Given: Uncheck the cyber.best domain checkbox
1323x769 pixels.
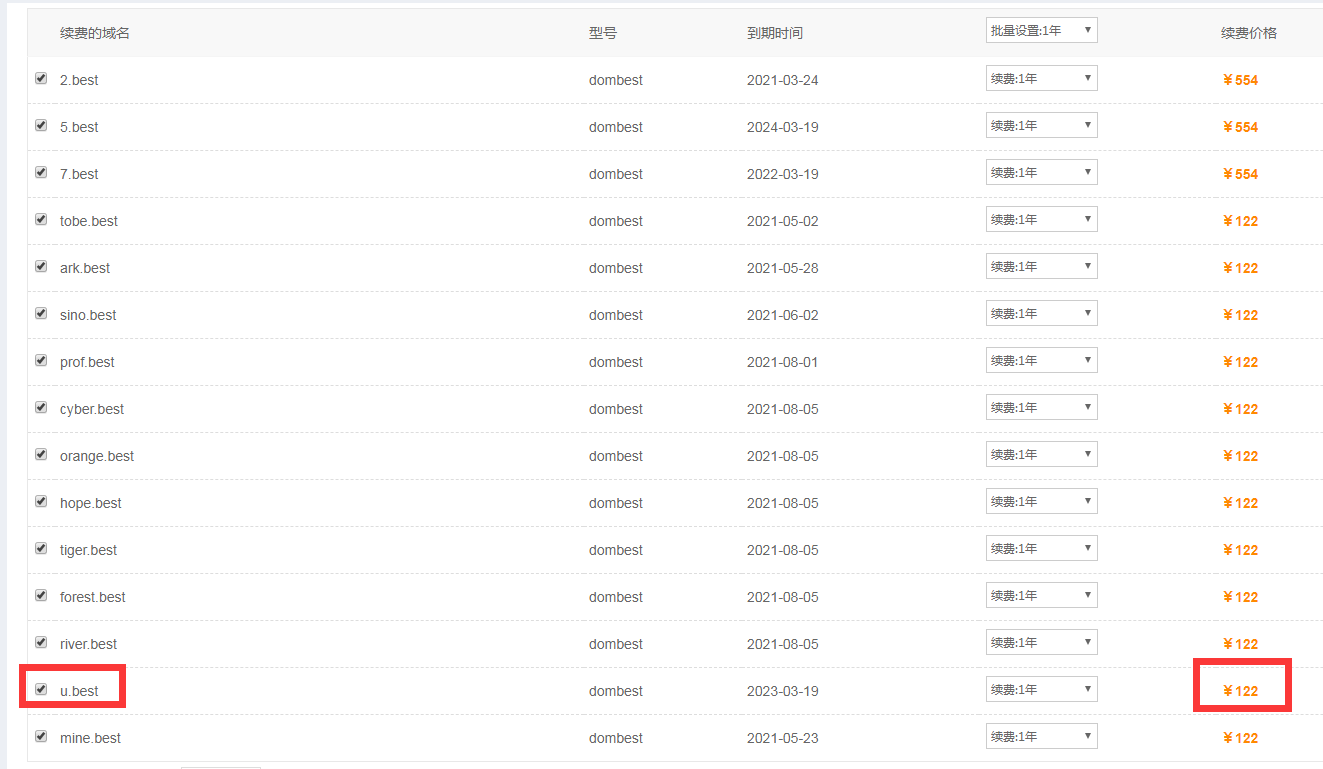Looking at the screenshot, I should 41,407.
